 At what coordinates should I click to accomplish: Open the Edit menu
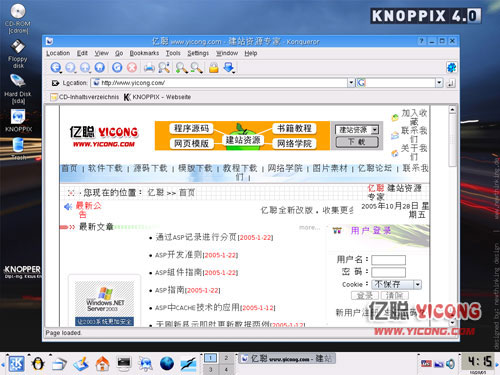click(x=82, y=53)
